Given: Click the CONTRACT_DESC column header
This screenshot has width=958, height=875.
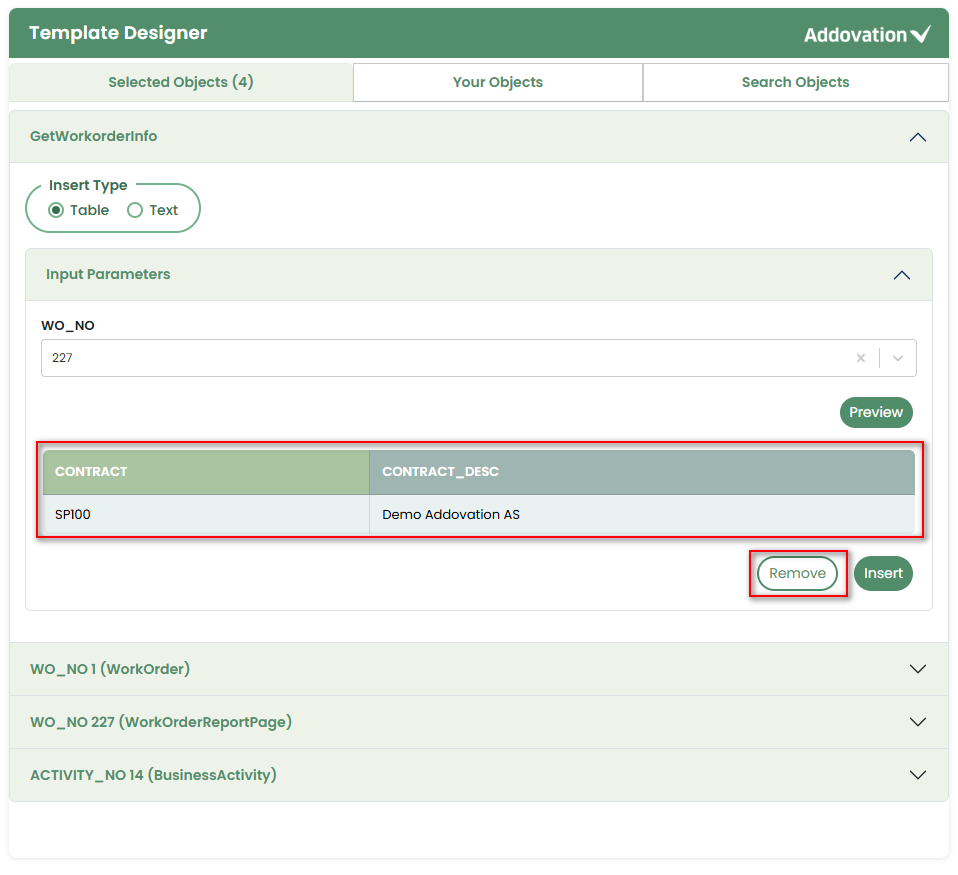Looking at the screenshot, I should (641, 472).
